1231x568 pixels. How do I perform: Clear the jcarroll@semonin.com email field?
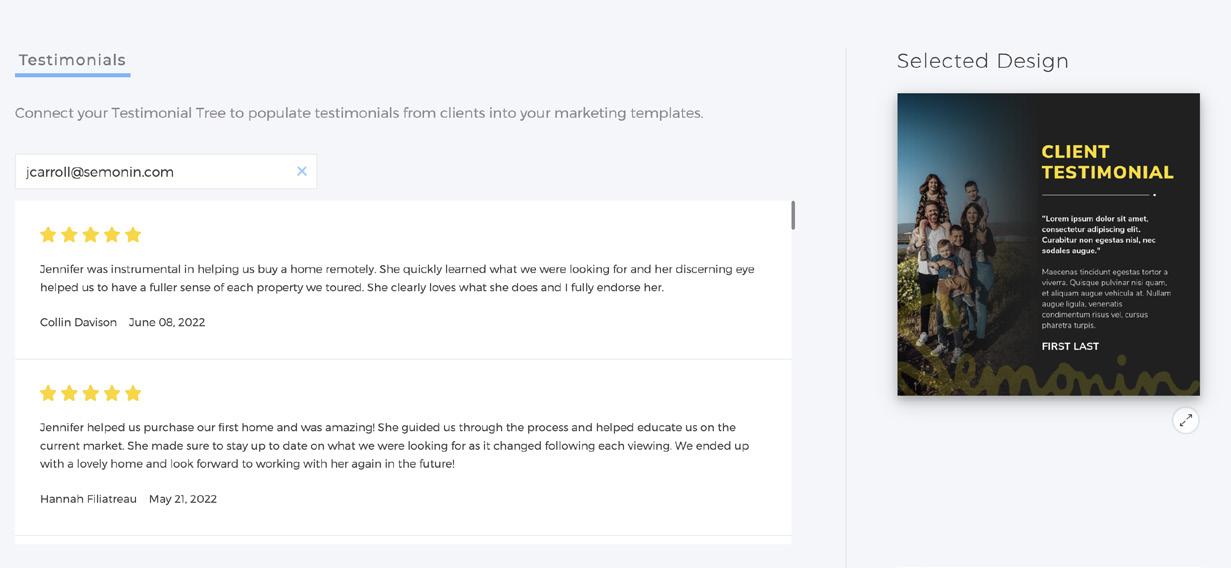[x=301, y=171]
